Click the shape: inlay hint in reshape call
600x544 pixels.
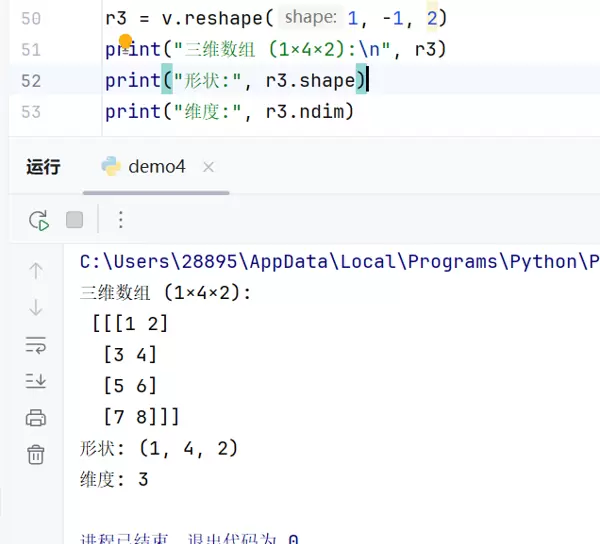pos(310,19)
